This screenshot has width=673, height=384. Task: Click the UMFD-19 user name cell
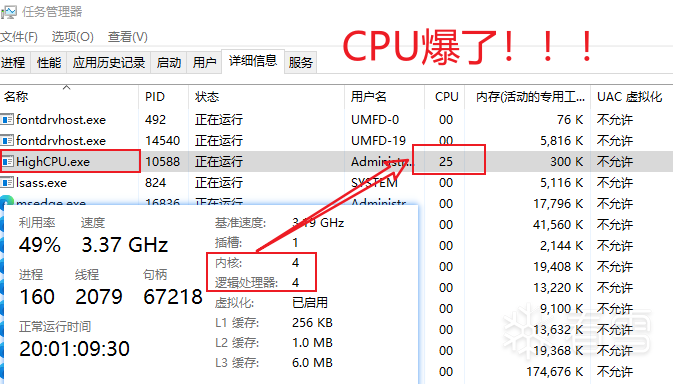(378, 140)
